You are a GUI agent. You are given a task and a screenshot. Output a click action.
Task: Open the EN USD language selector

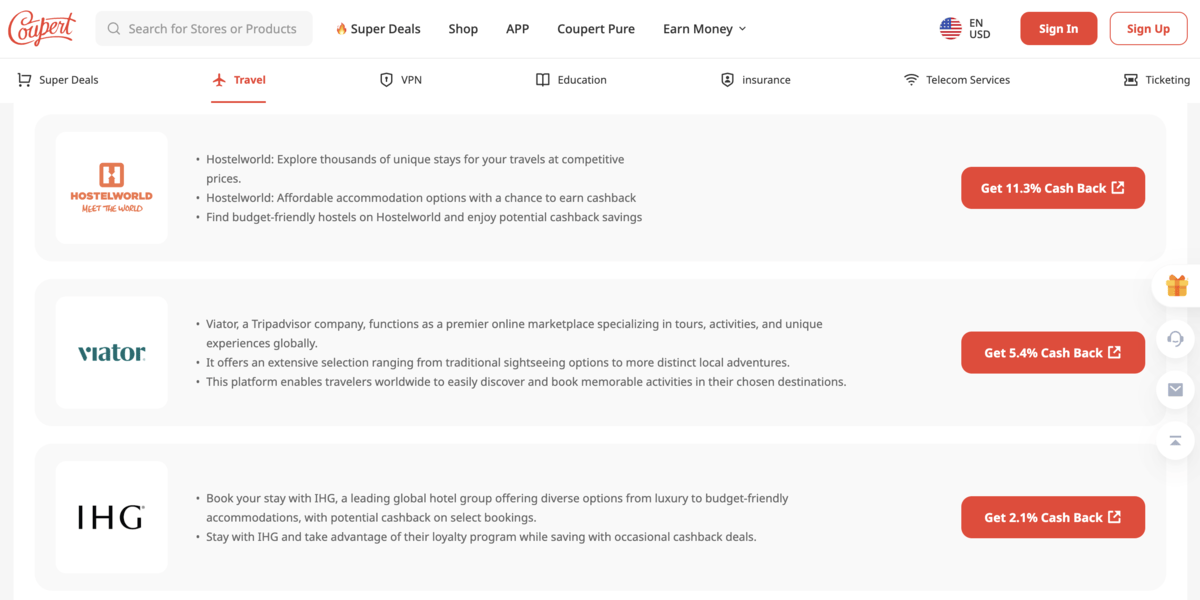978,29
